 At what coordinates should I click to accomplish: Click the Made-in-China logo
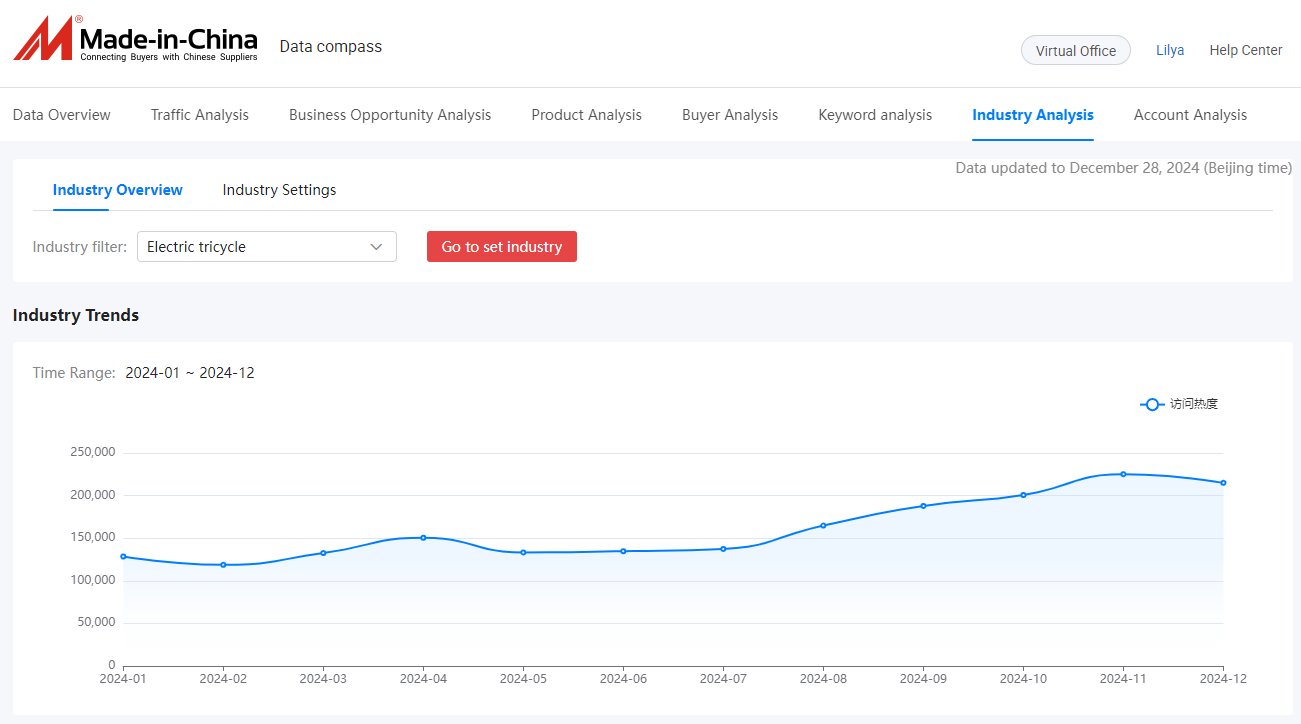(135, 40)
